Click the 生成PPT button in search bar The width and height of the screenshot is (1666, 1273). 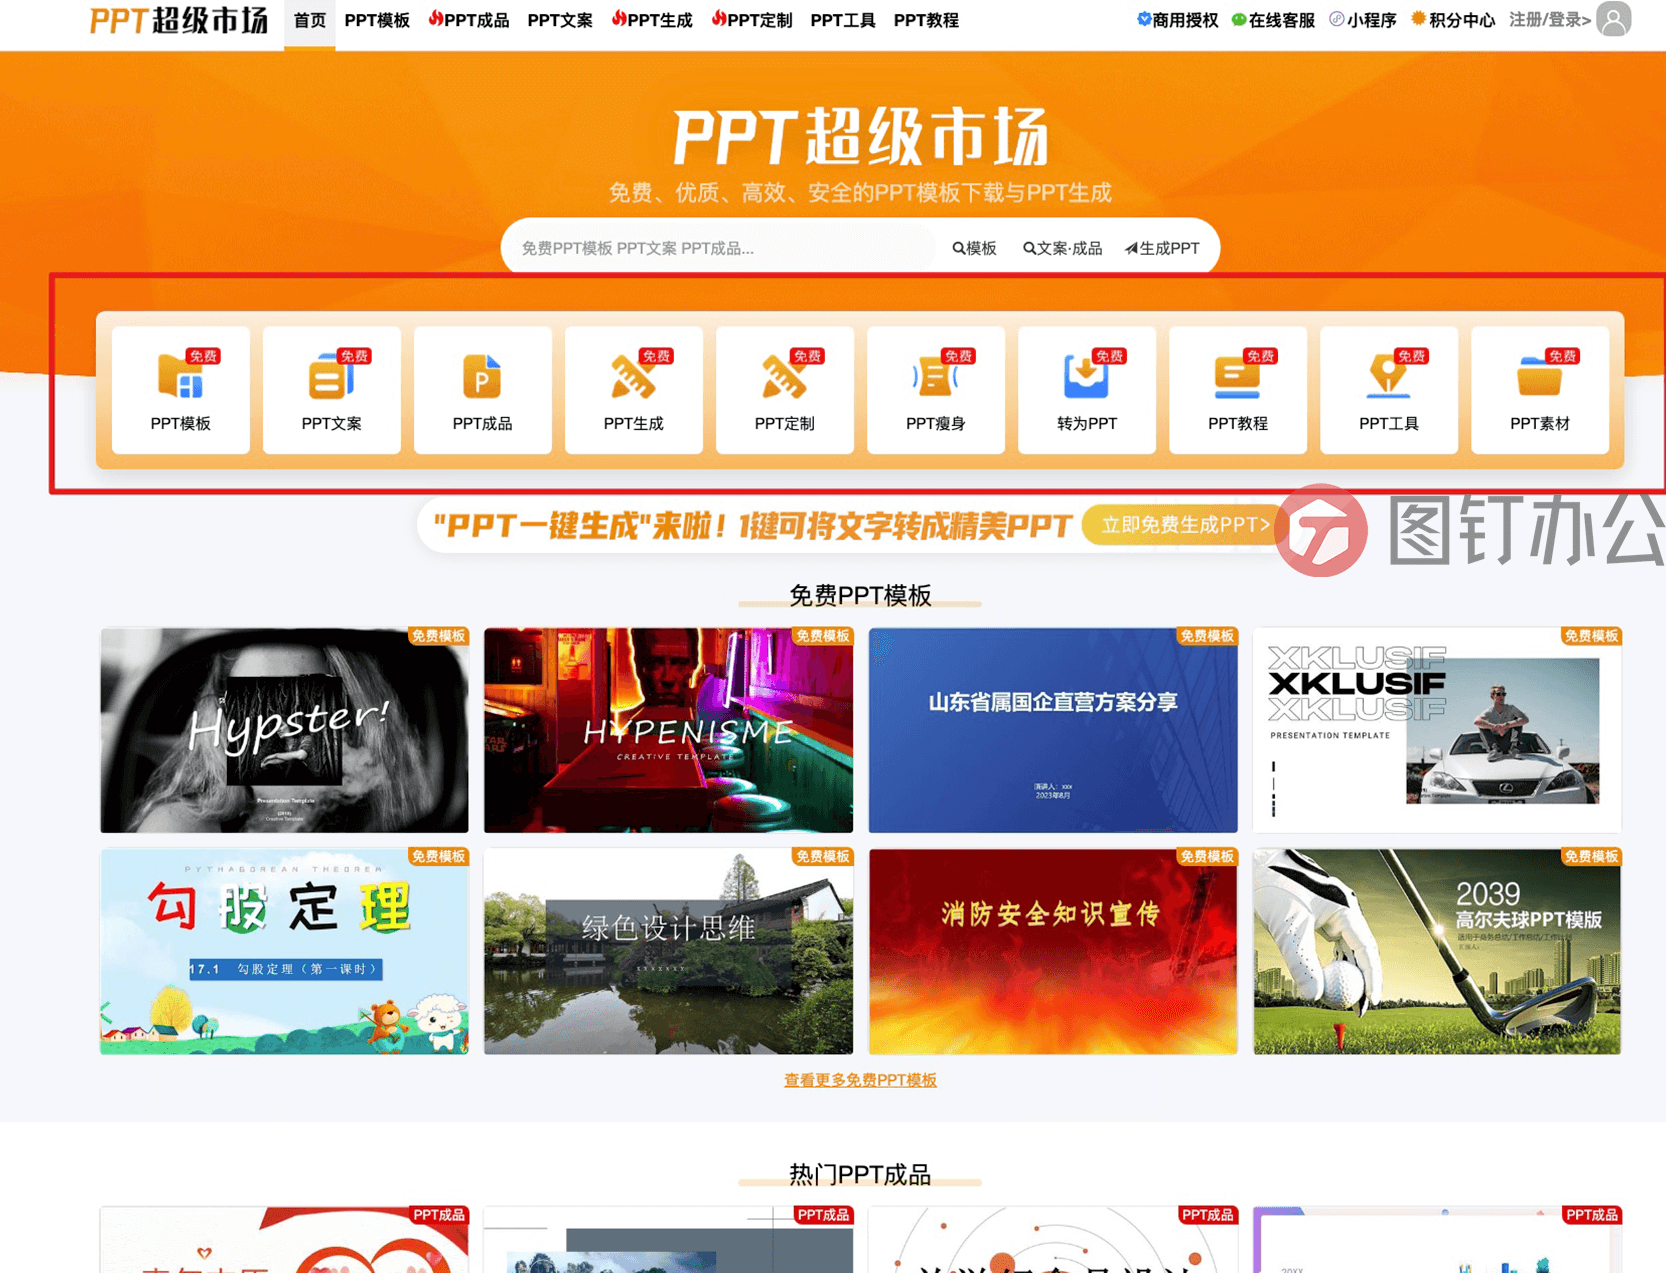(1162, 248)
